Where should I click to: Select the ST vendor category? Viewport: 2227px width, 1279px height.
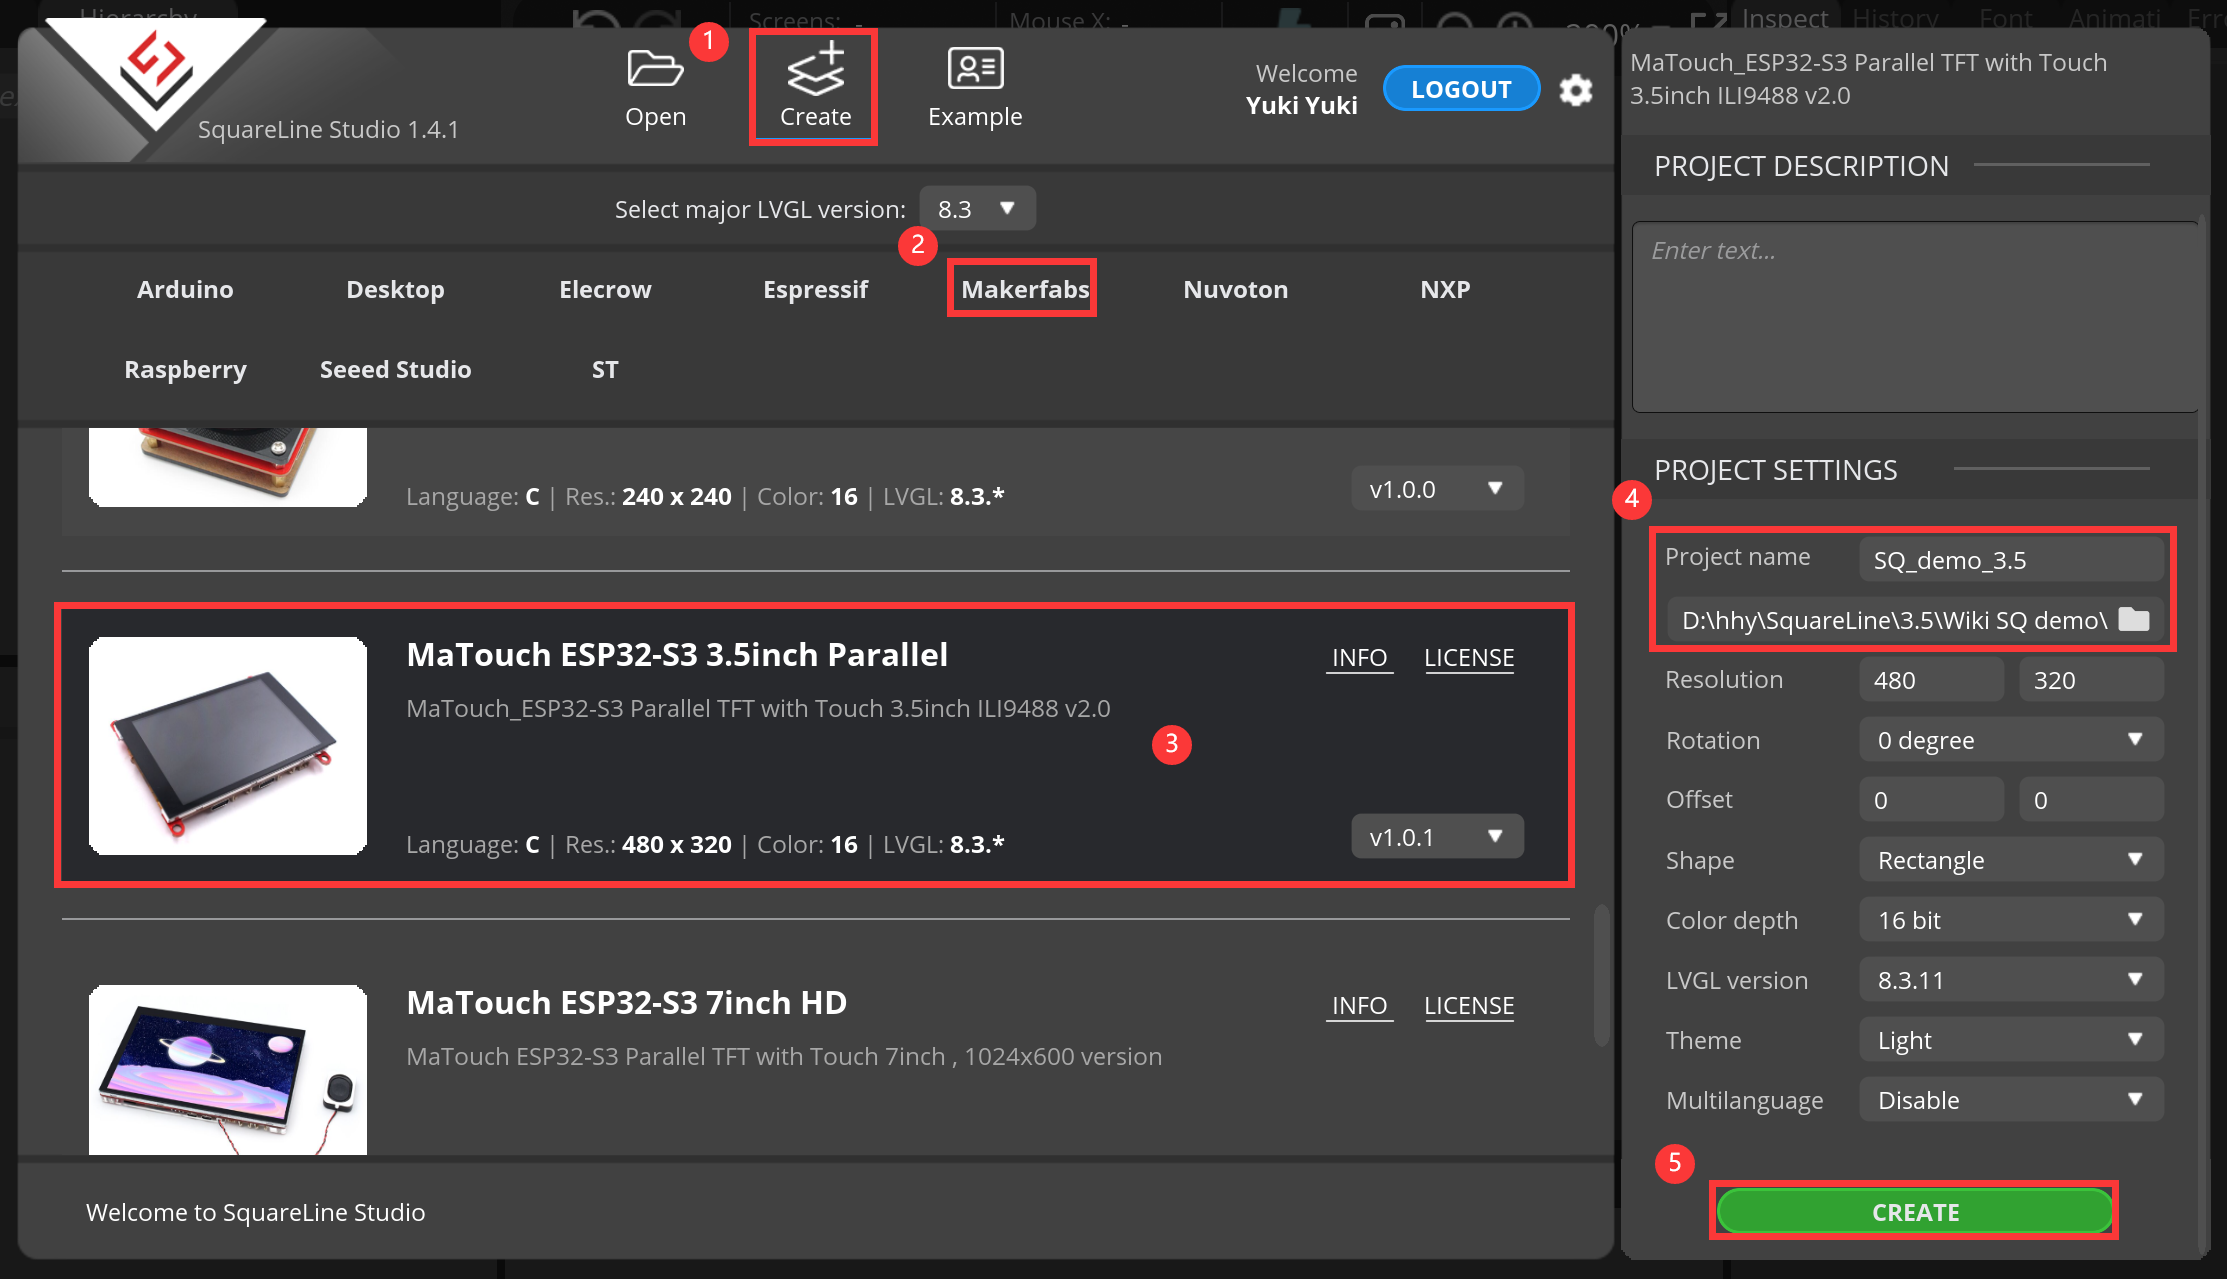pos(605,369)
